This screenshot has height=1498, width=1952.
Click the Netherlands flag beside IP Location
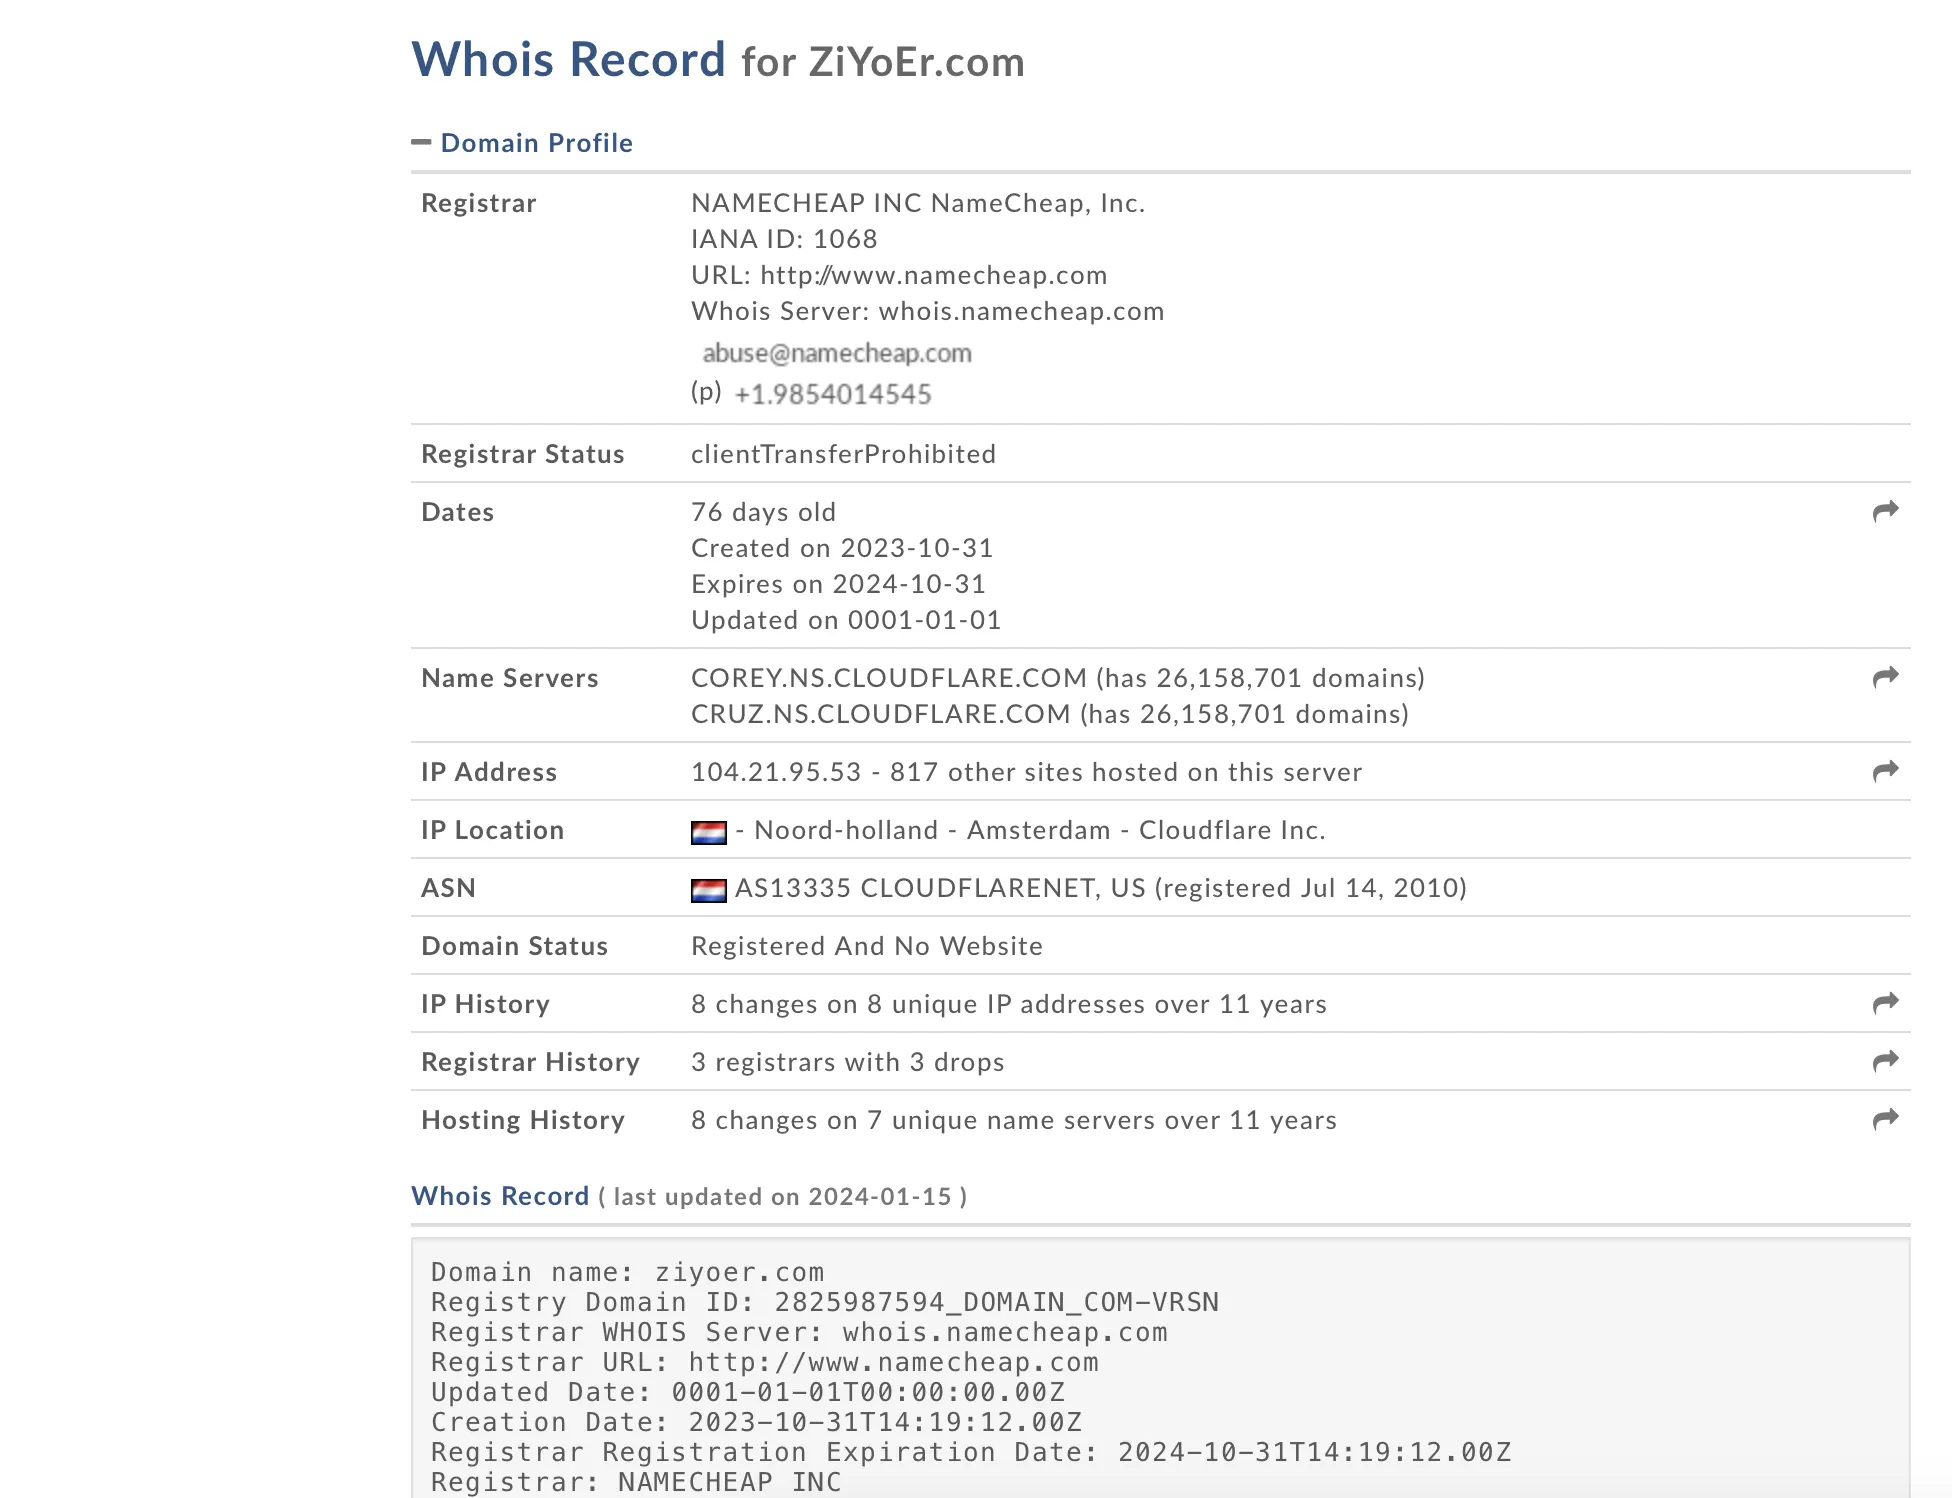click(x=708, y=832)
